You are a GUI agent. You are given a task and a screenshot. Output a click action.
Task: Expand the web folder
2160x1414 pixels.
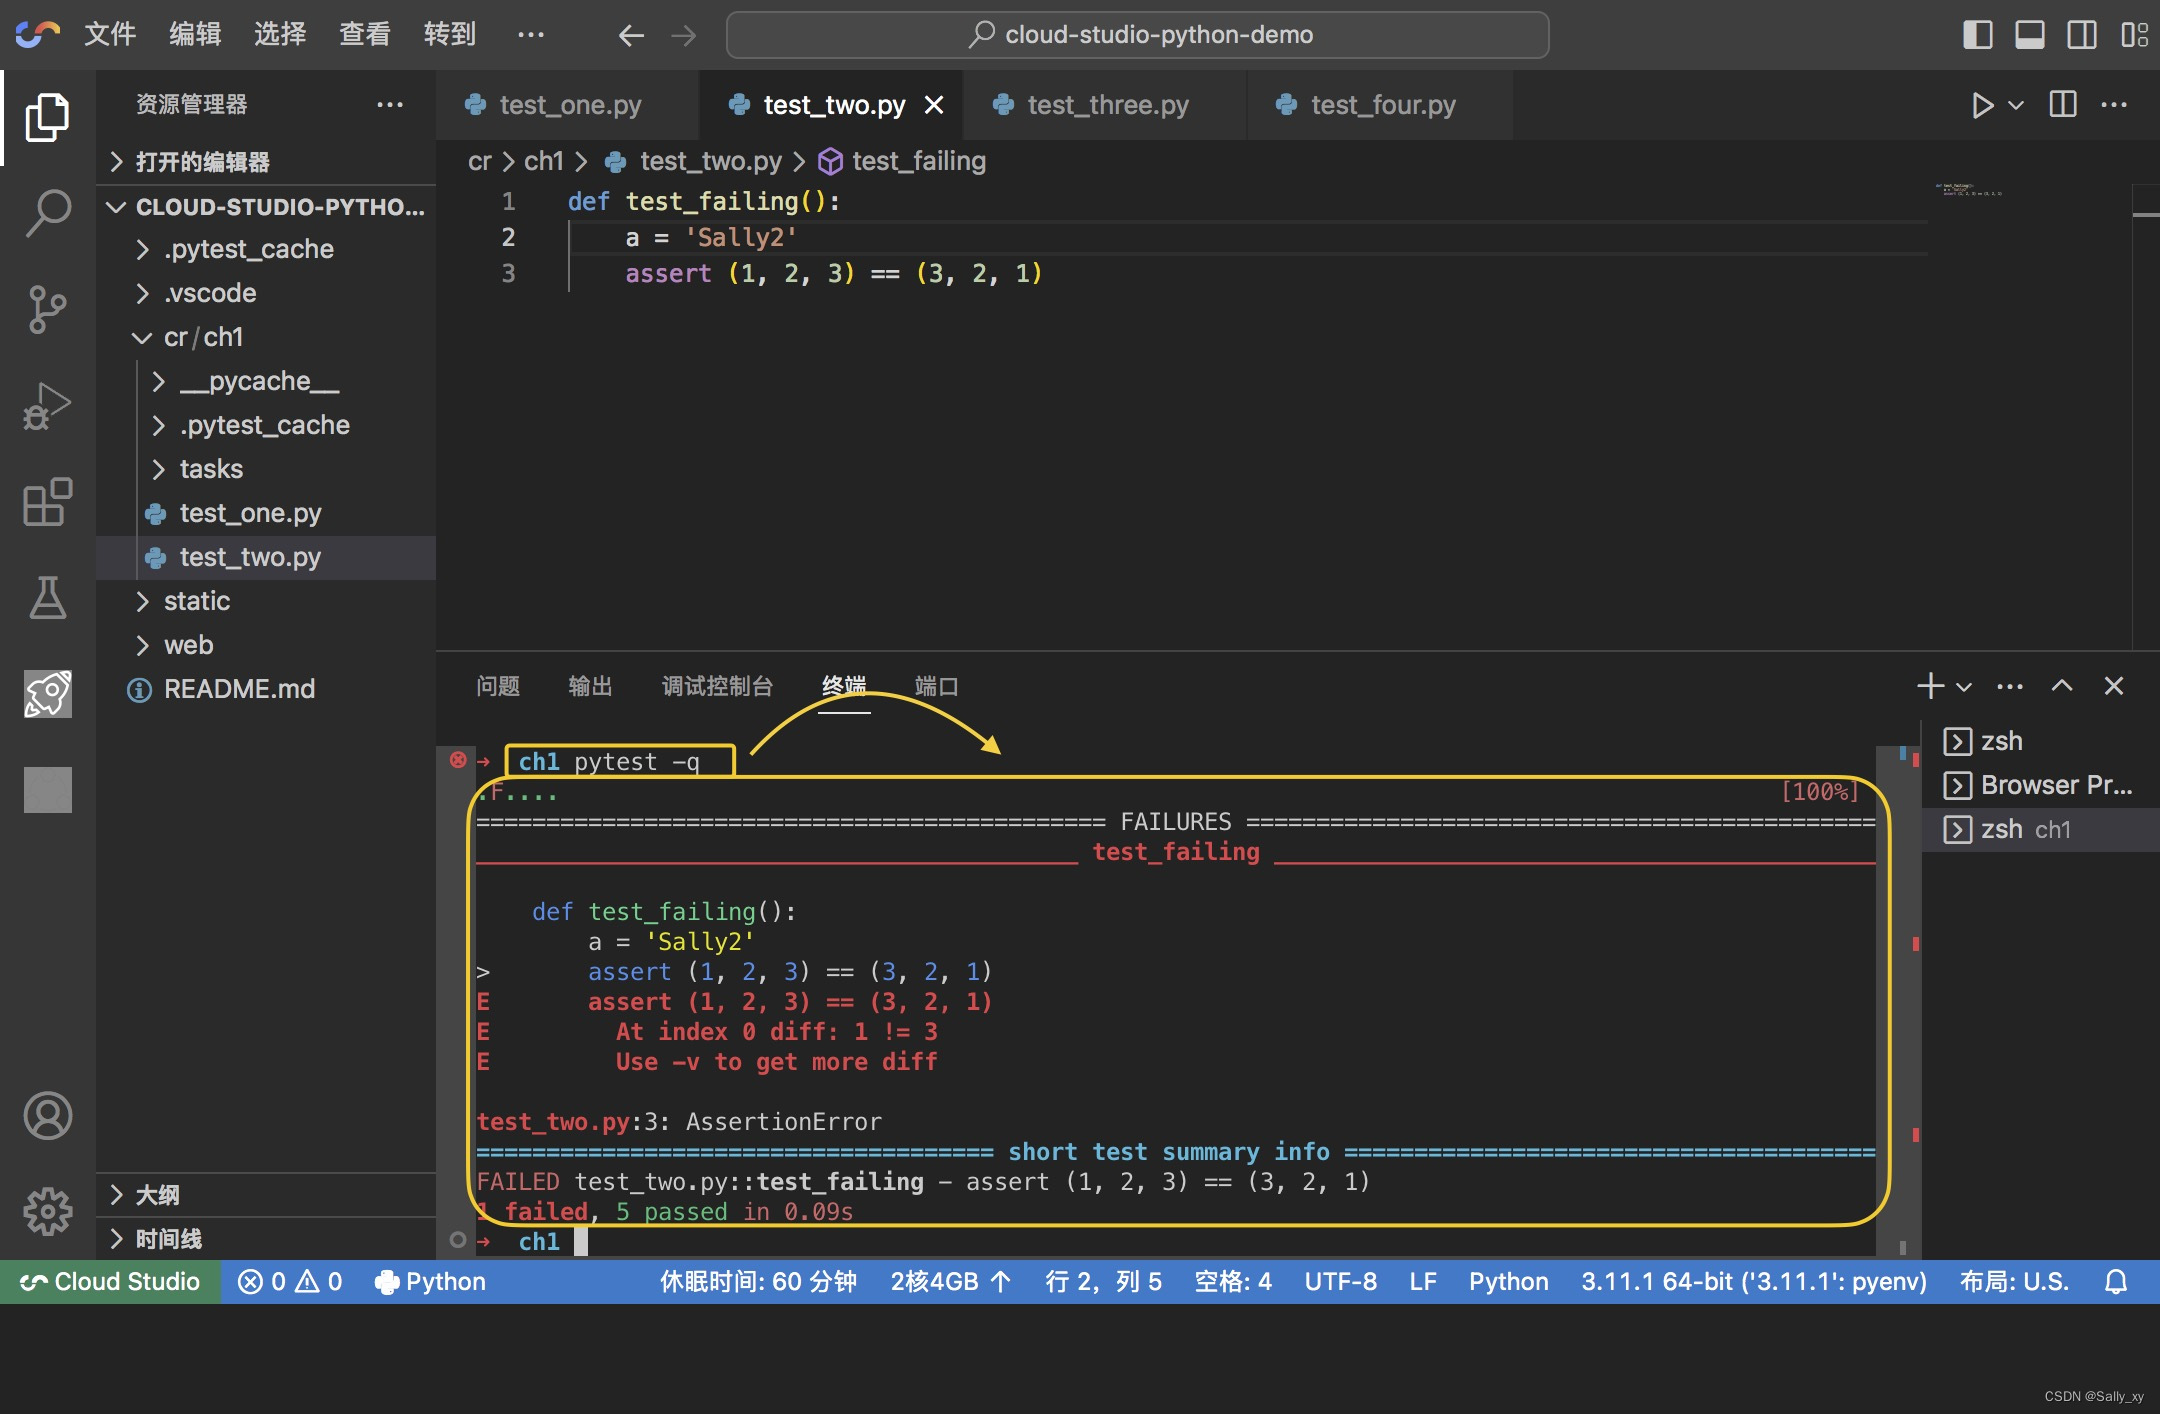(266, 645)
